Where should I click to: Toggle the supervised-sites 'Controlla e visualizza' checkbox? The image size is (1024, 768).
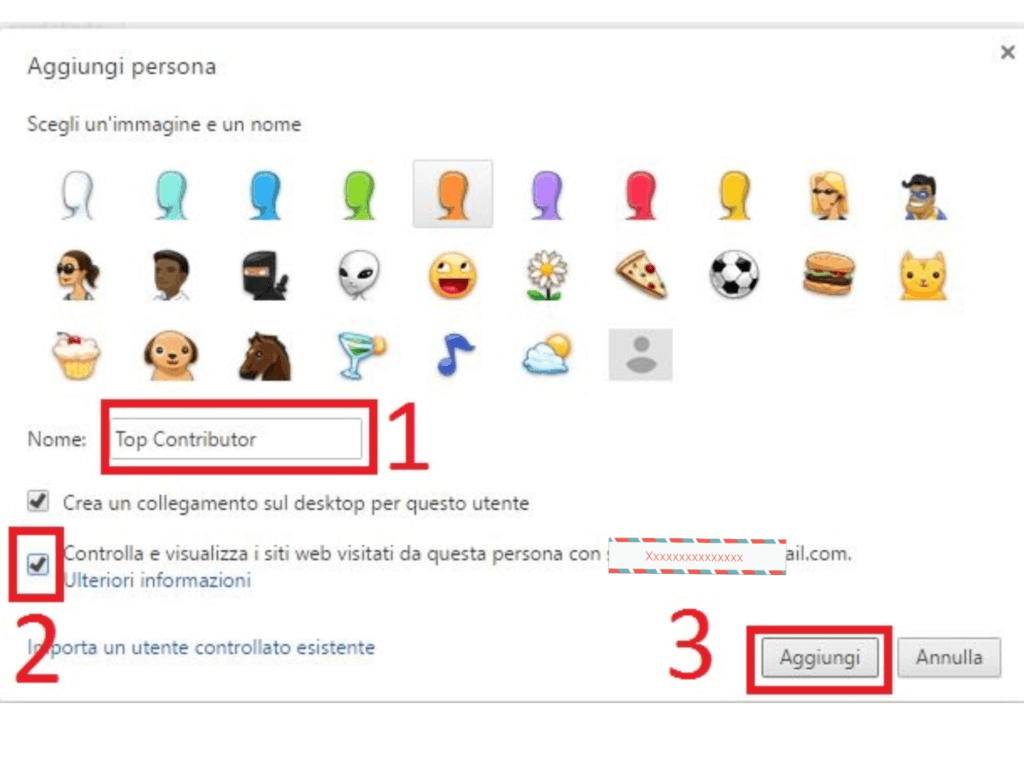coord(38,564)
